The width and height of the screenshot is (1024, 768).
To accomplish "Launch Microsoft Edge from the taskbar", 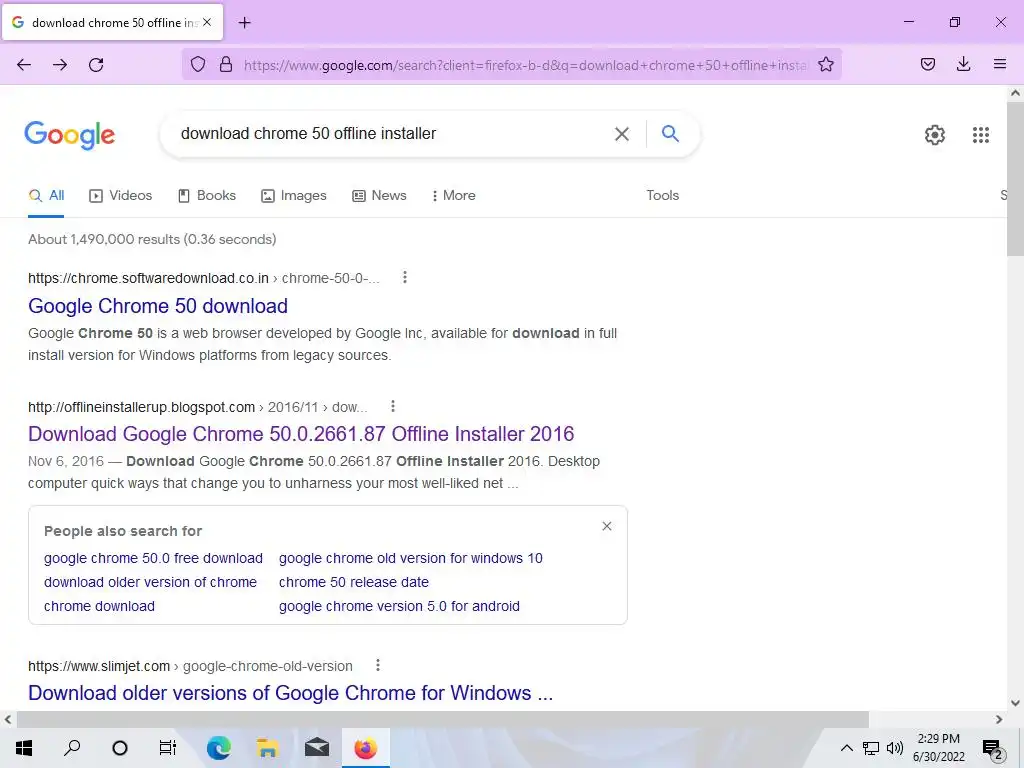I will [x=219, y=748].
